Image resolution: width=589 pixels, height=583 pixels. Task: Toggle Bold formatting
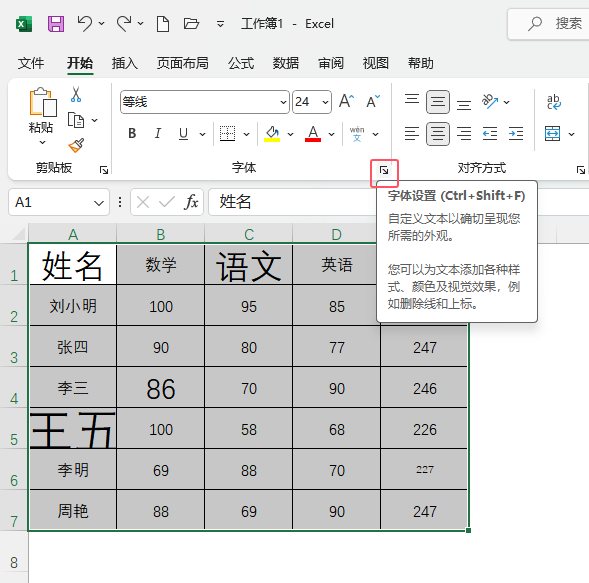click(132, 133)
